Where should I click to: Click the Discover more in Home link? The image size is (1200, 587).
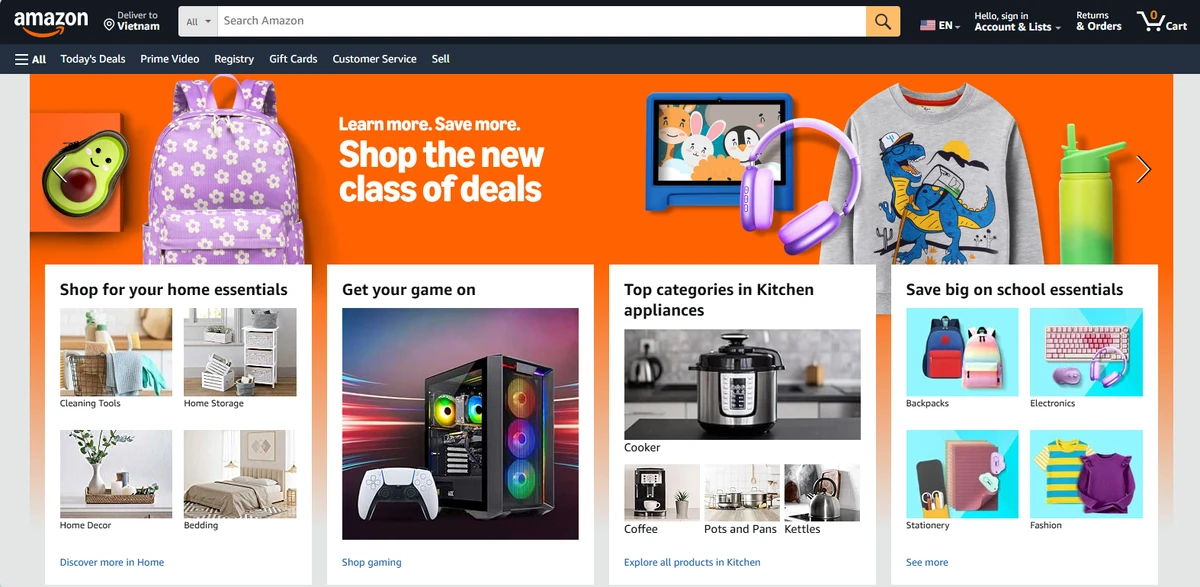coord(112,562)
